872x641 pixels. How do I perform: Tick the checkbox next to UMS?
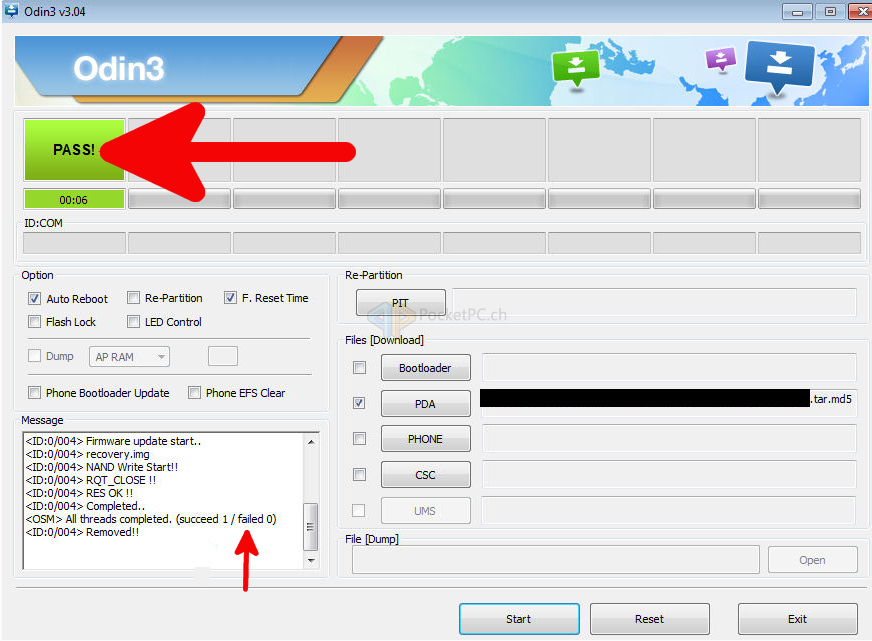[359, 510]
